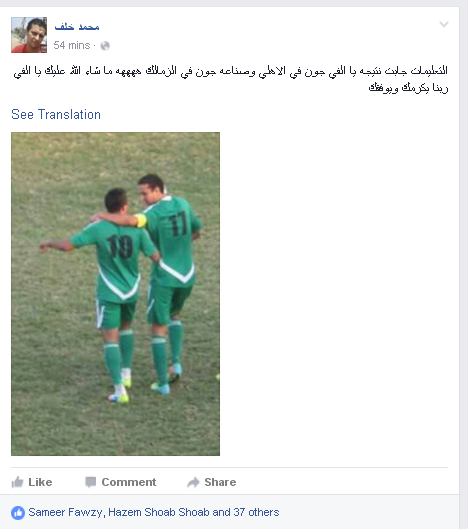Click the Like text label
The height and width of the screenshot is (532, 470).
tap(40, 482)
